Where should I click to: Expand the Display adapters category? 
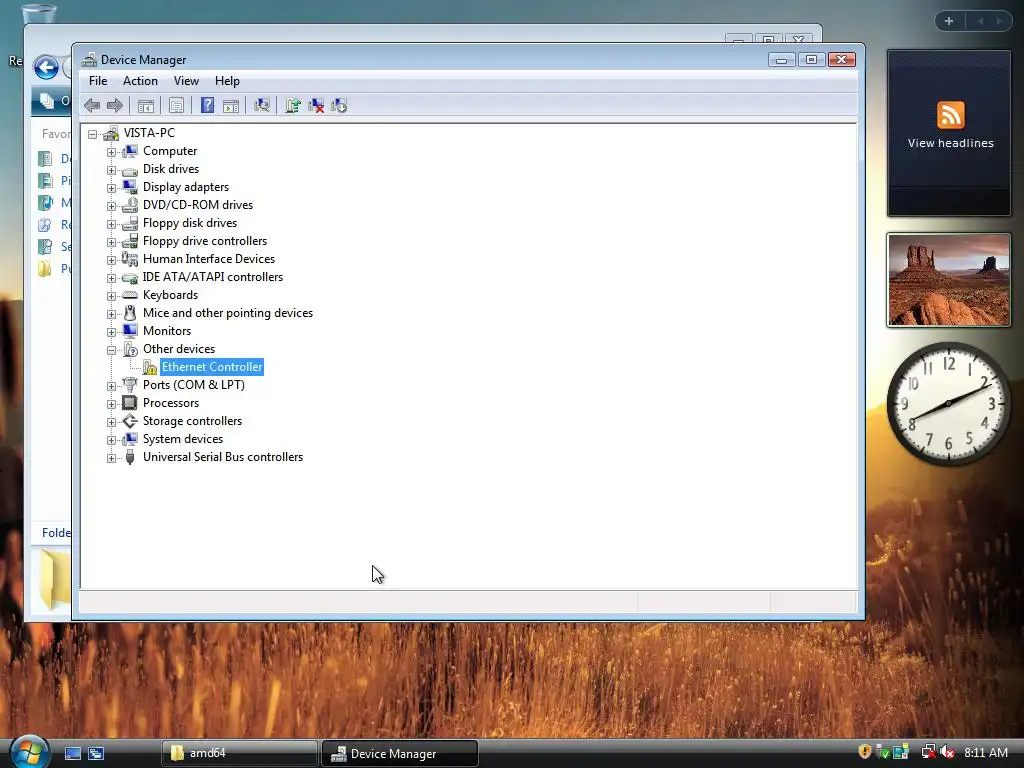tap(112, 188)
